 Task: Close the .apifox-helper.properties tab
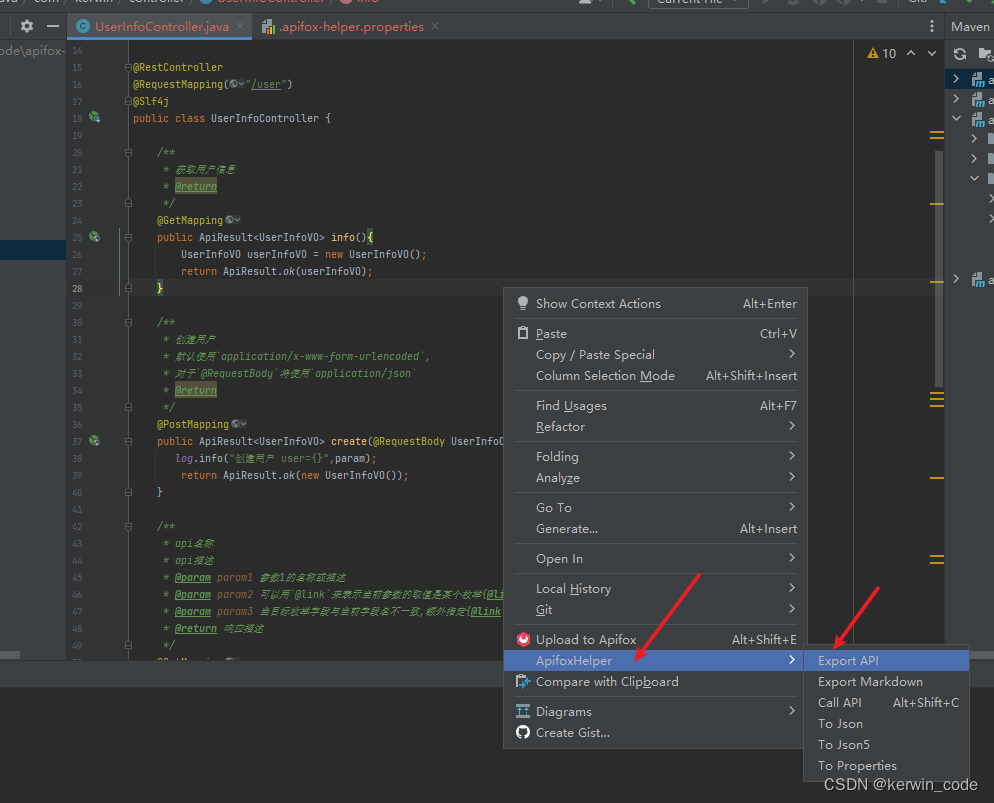coord(435,26)
